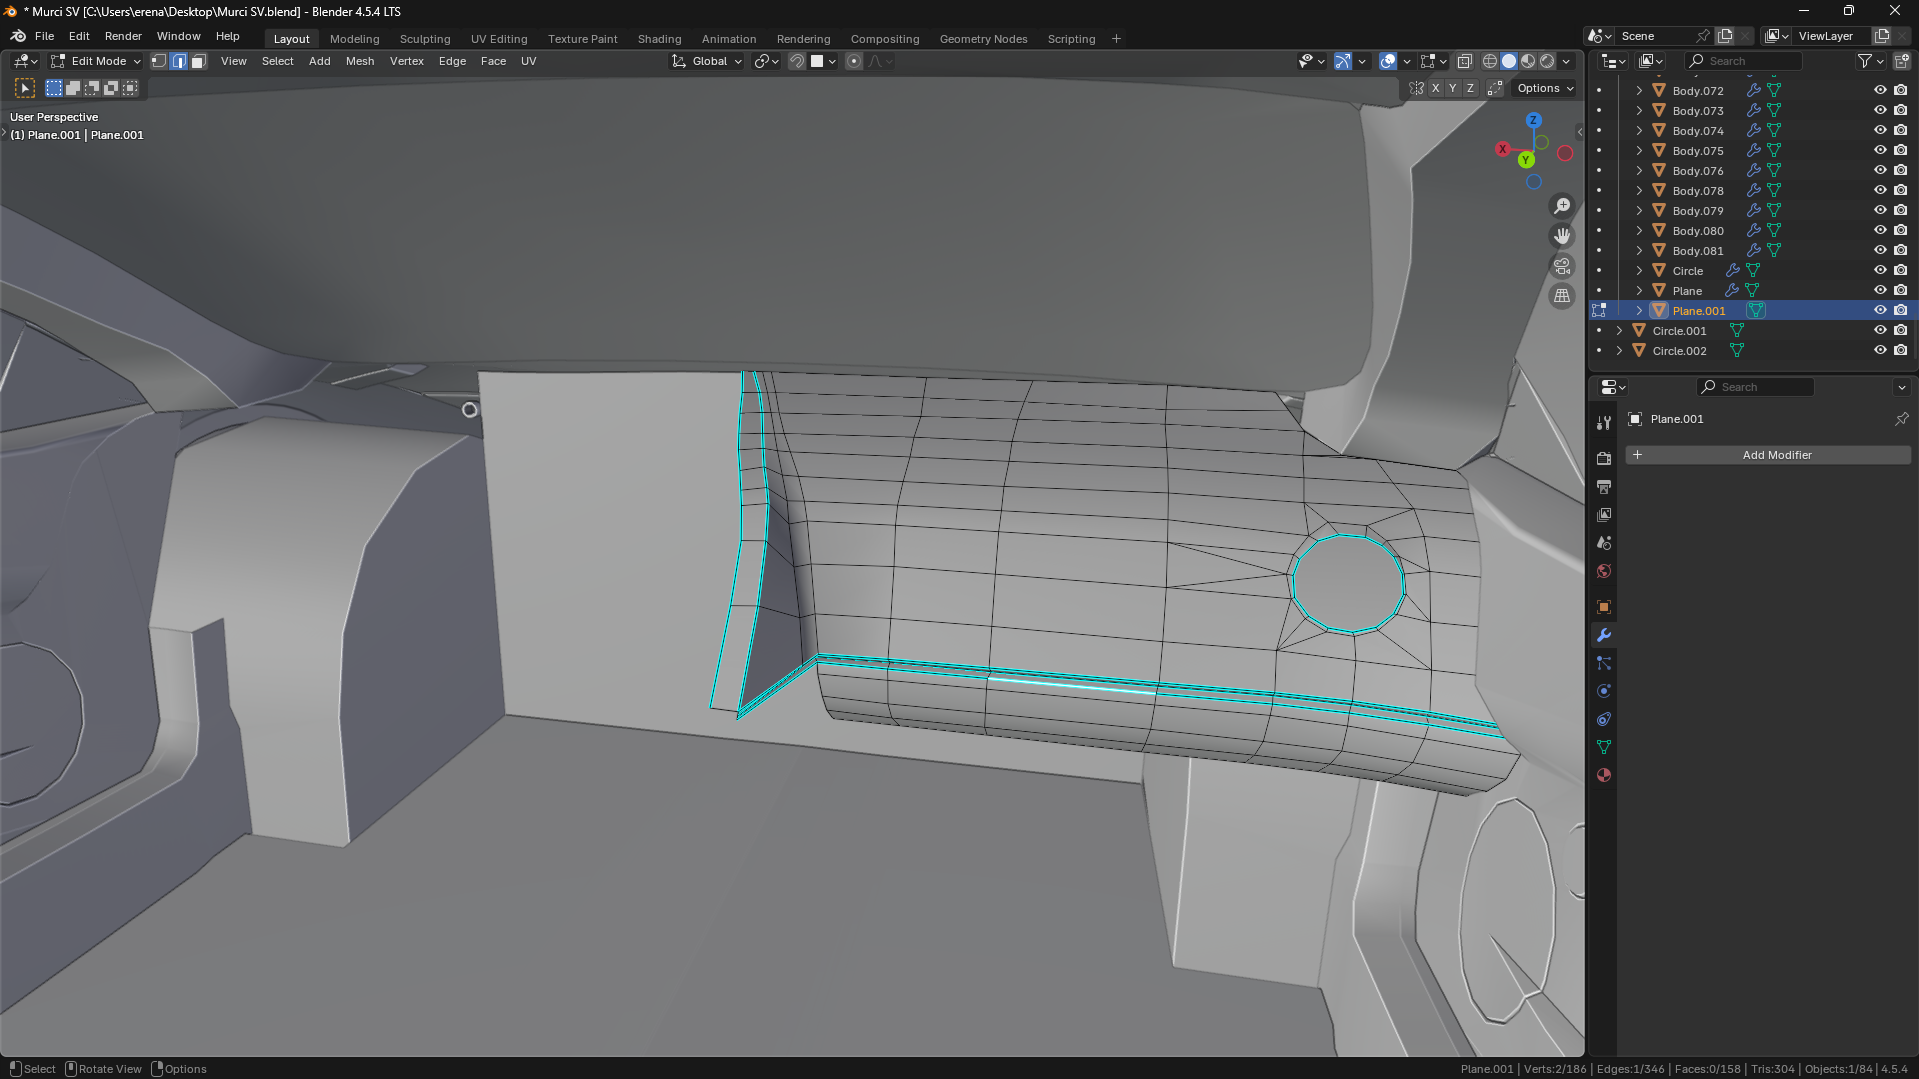This screenshot has height=1079, width=1919.
Task: Hide Body.075 in the viewport
Action: (x=1879, y=150)
